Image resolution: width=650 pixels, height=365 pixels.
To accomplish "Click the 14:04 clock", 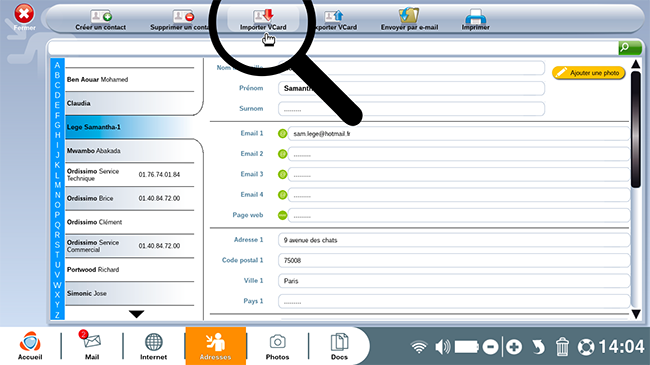I will (621, 346).
